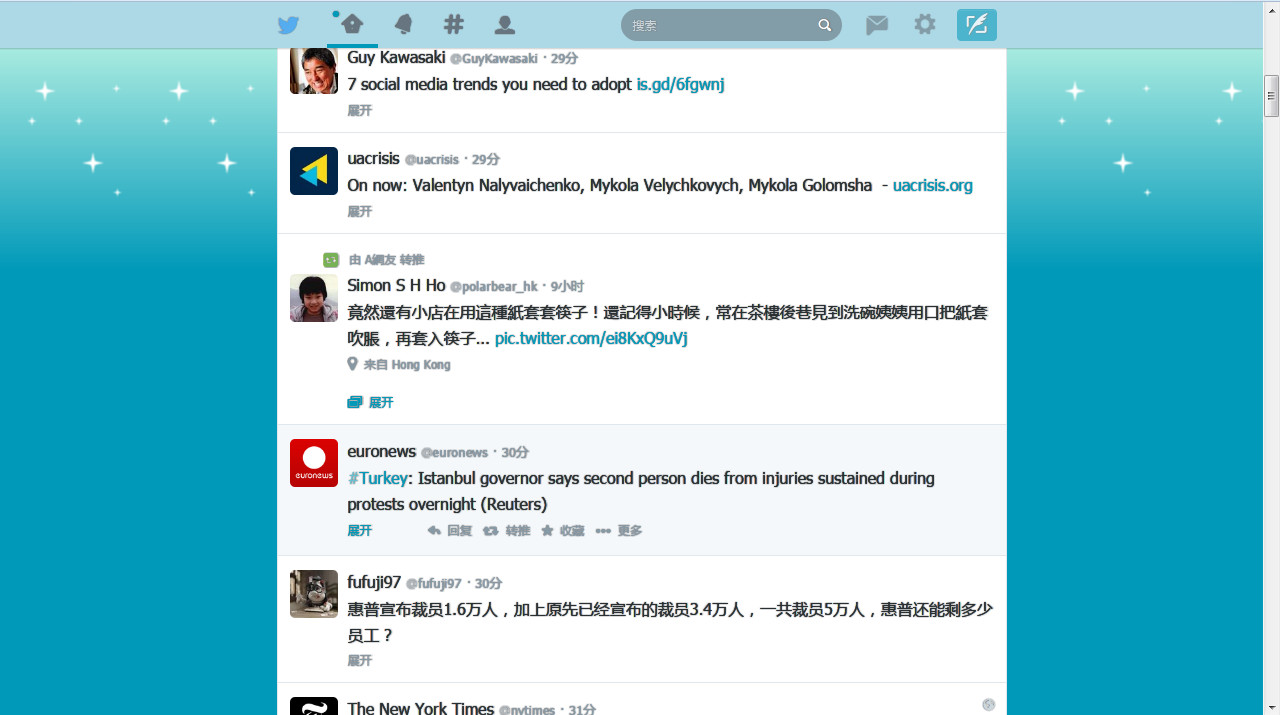Open Guy Kawasaki's profile name
The image size is (1280, 715).
pyautogui.click(x=396, y=58)
